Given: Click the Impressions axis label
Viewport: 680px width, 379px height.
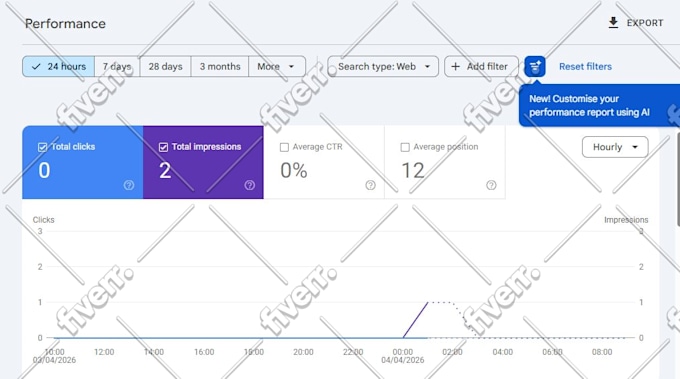Looking at the screenshot, I should (626, 220).
